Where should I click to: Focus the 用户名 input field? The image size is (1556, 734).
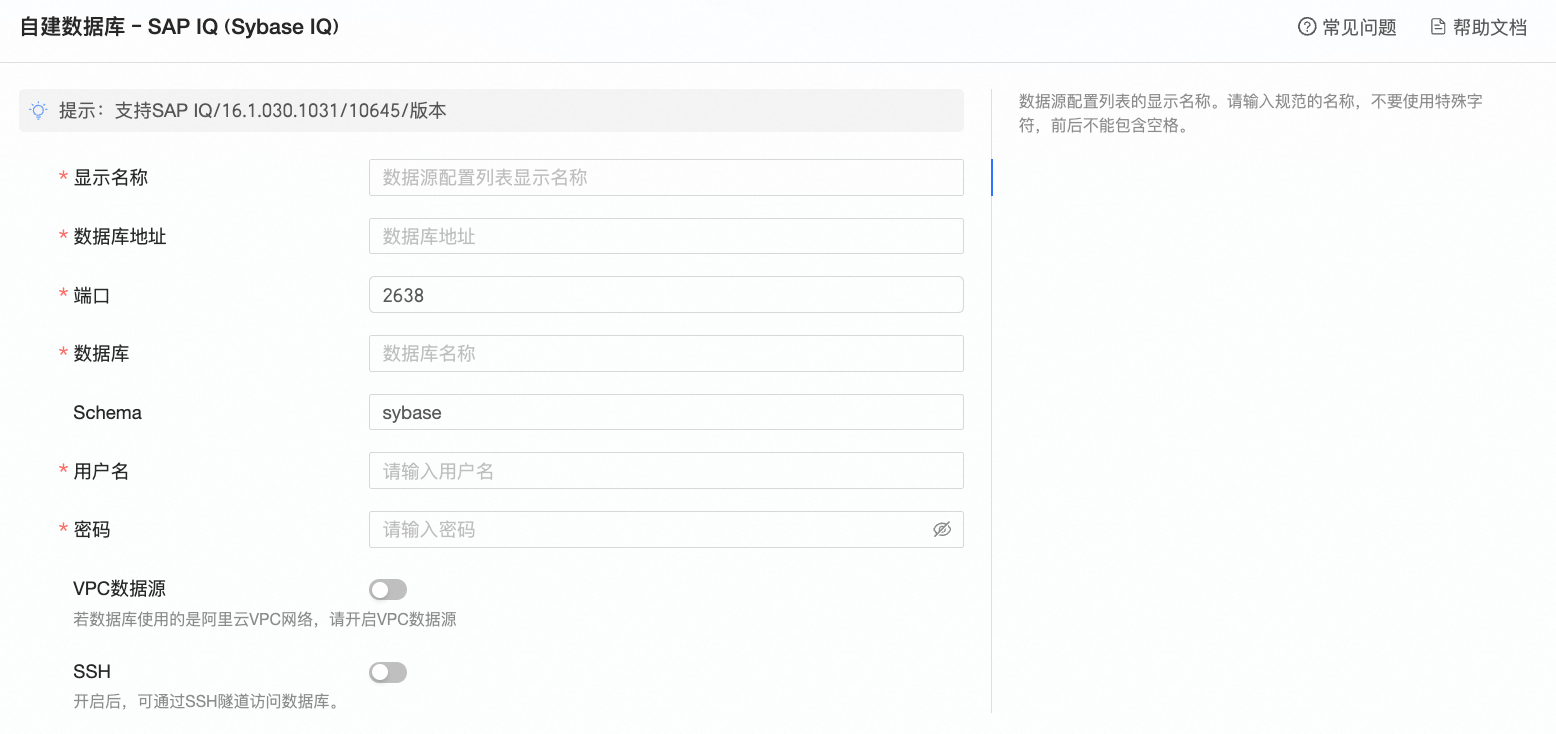(x=666, y=471)
